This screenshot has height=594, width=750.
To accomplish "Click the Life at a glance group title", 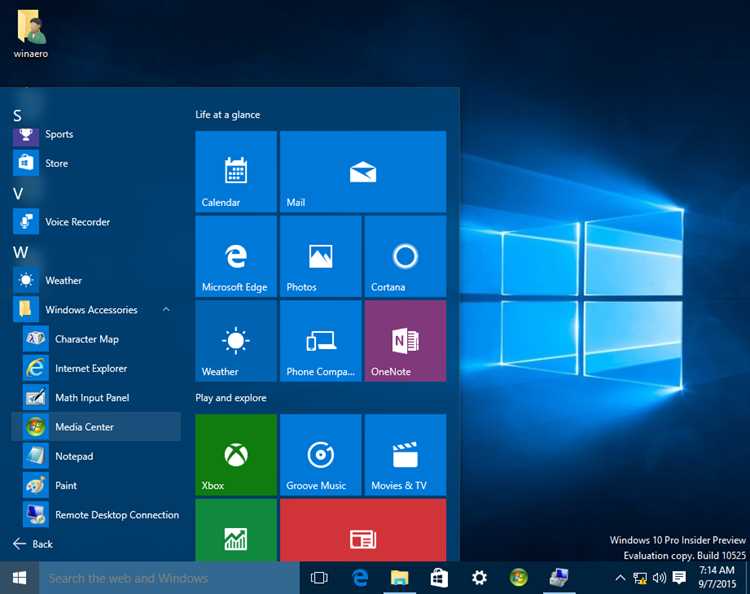I will tap(228, 115).
